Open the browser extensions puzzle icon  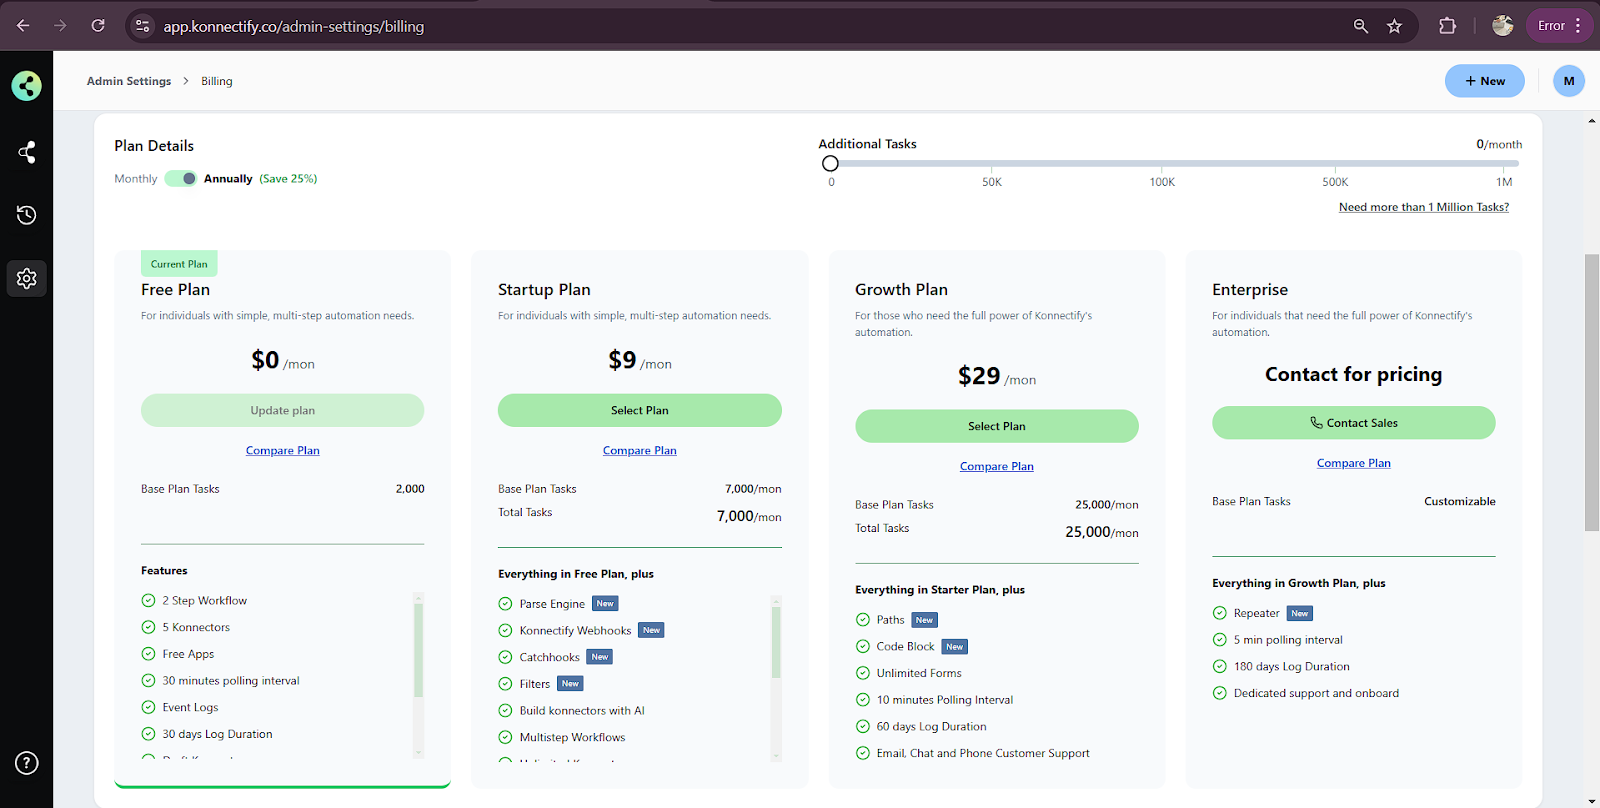pyautogui.click(x=1447, y=26)
